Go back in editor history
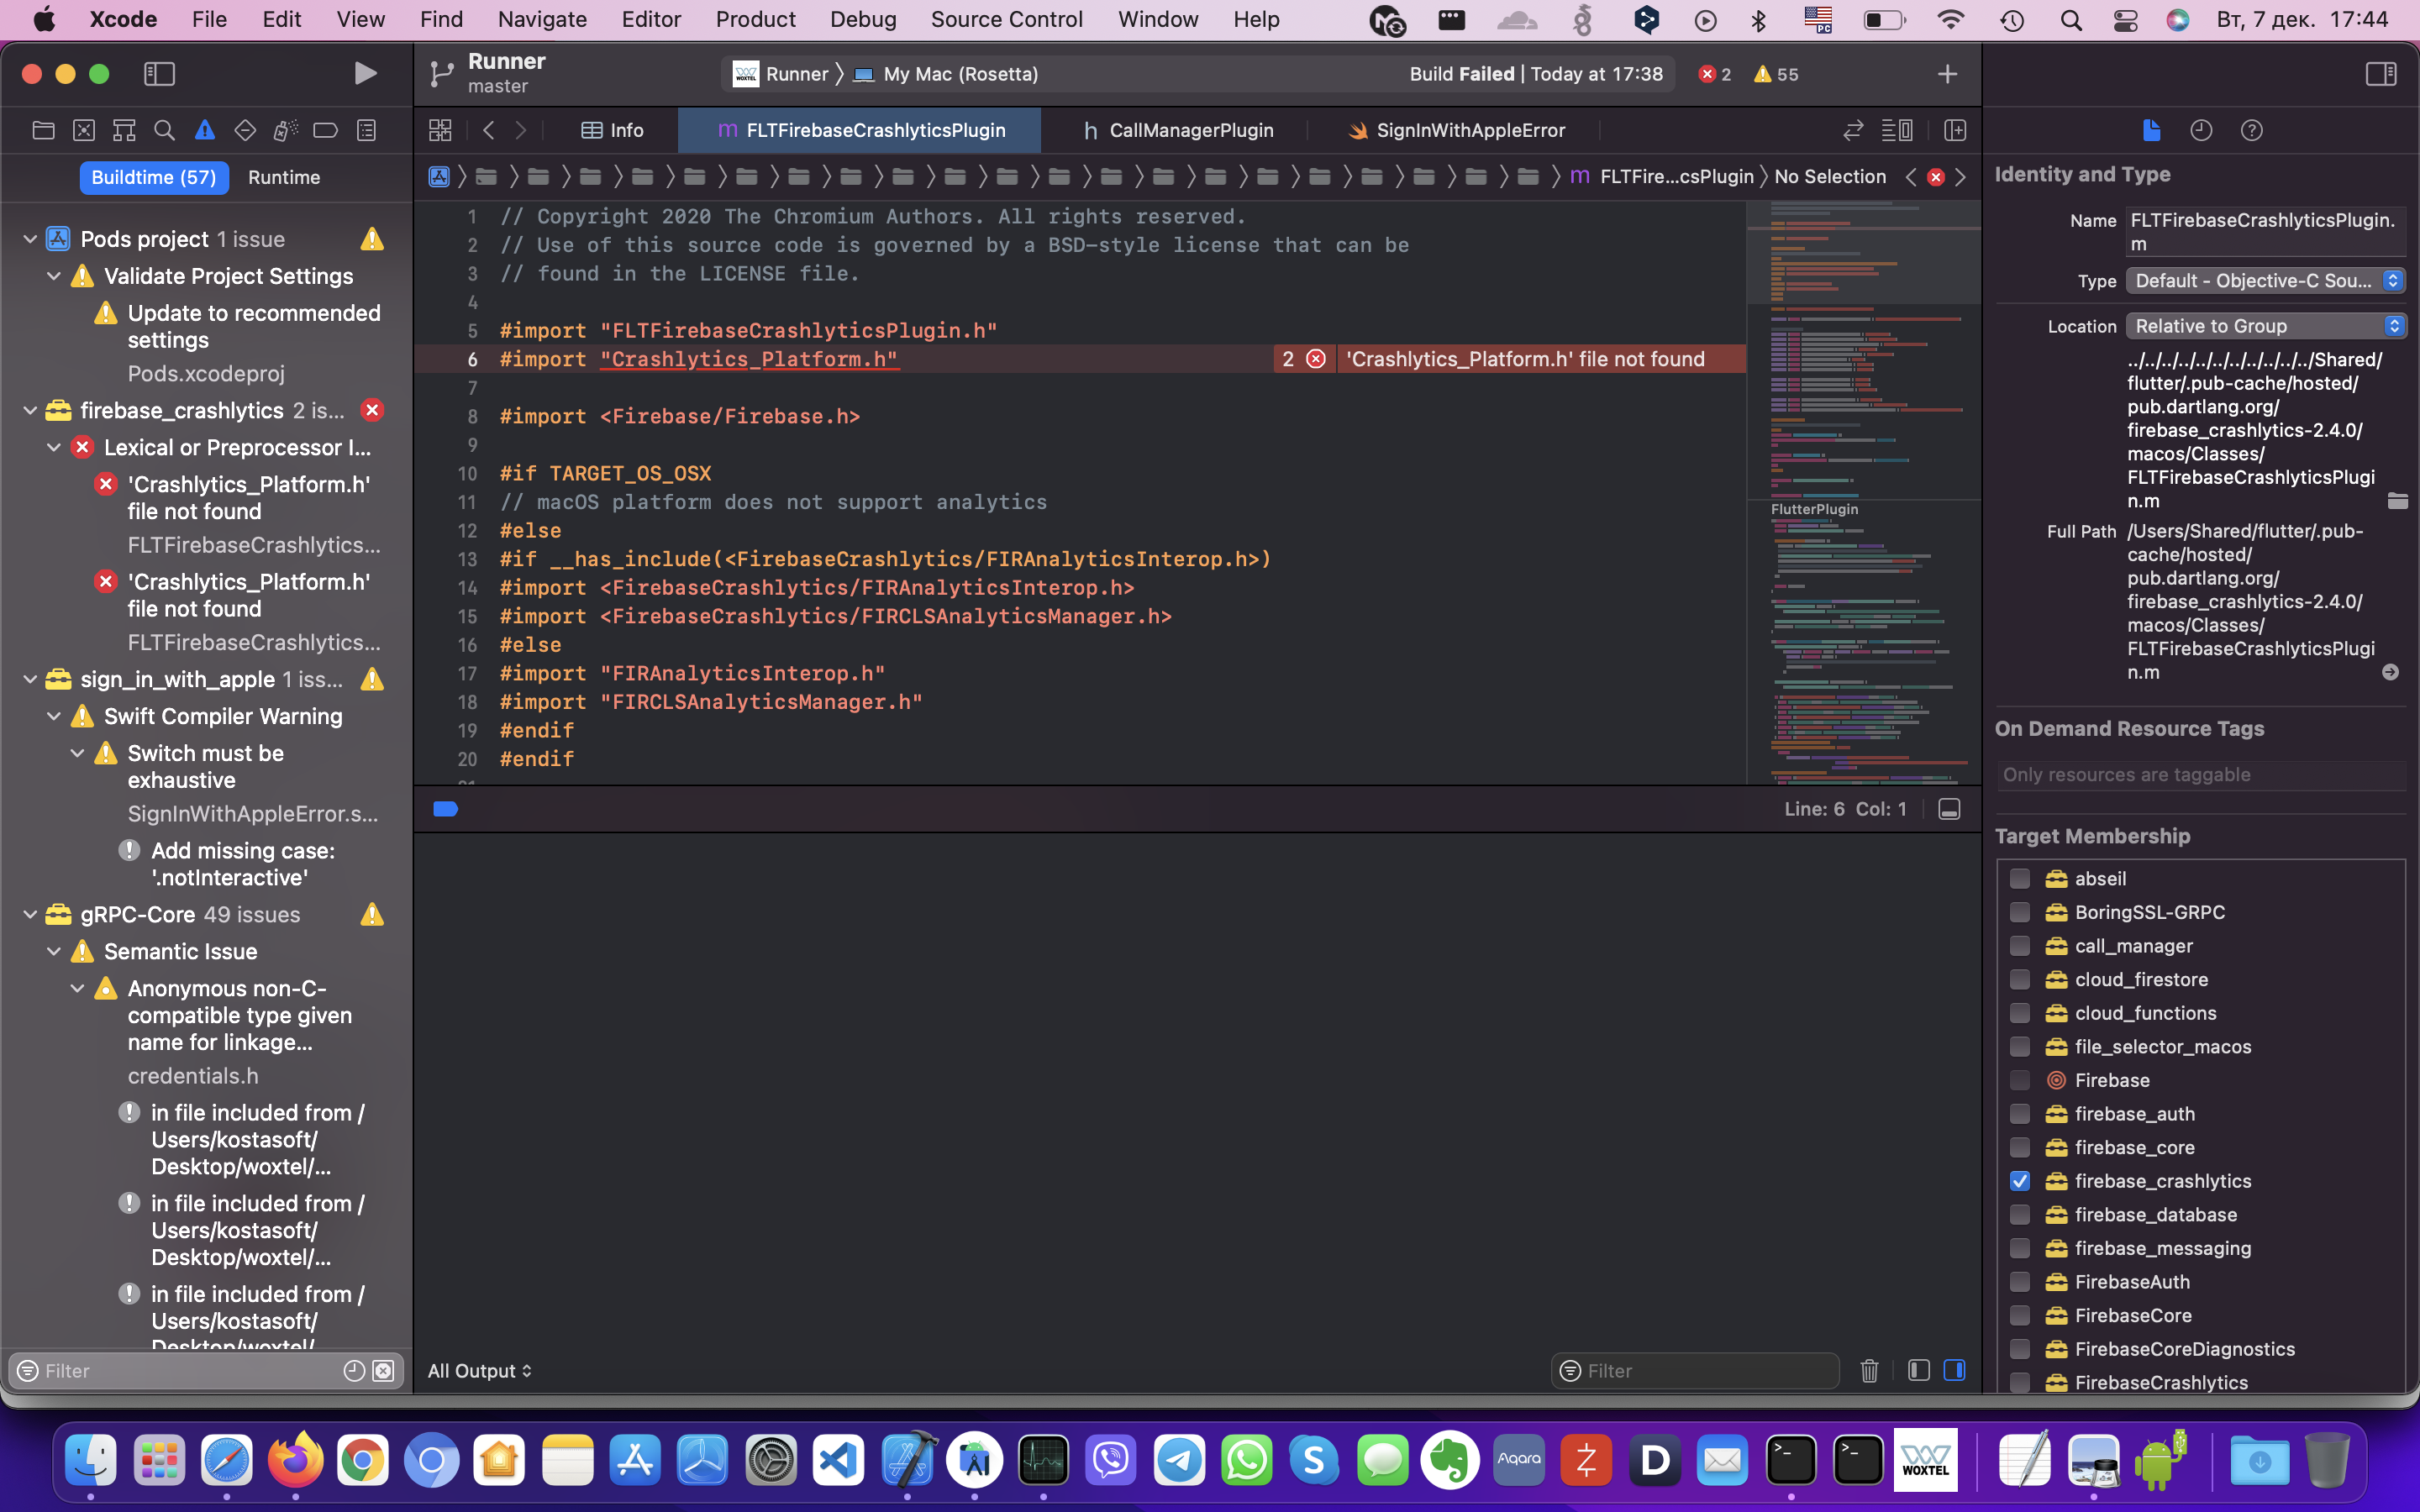Viewport: 2420px width, 1512px height. [x=489, y=130]
